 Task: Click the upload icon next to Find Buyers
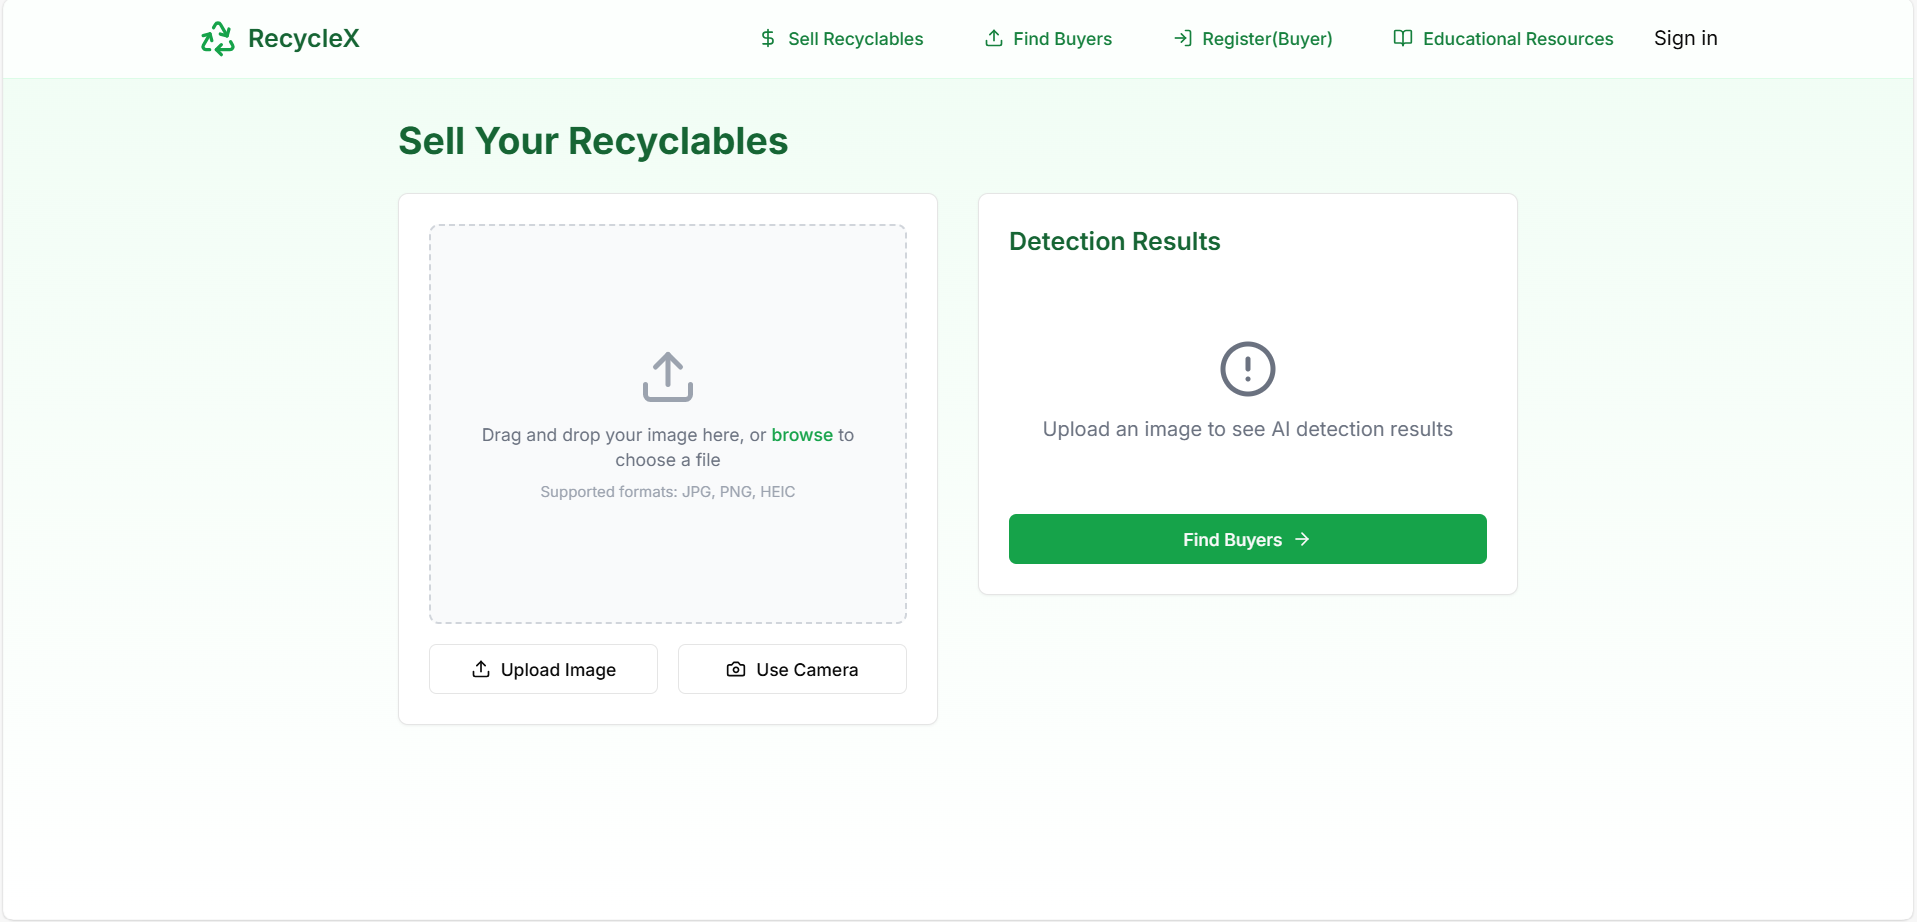[993, 38]
